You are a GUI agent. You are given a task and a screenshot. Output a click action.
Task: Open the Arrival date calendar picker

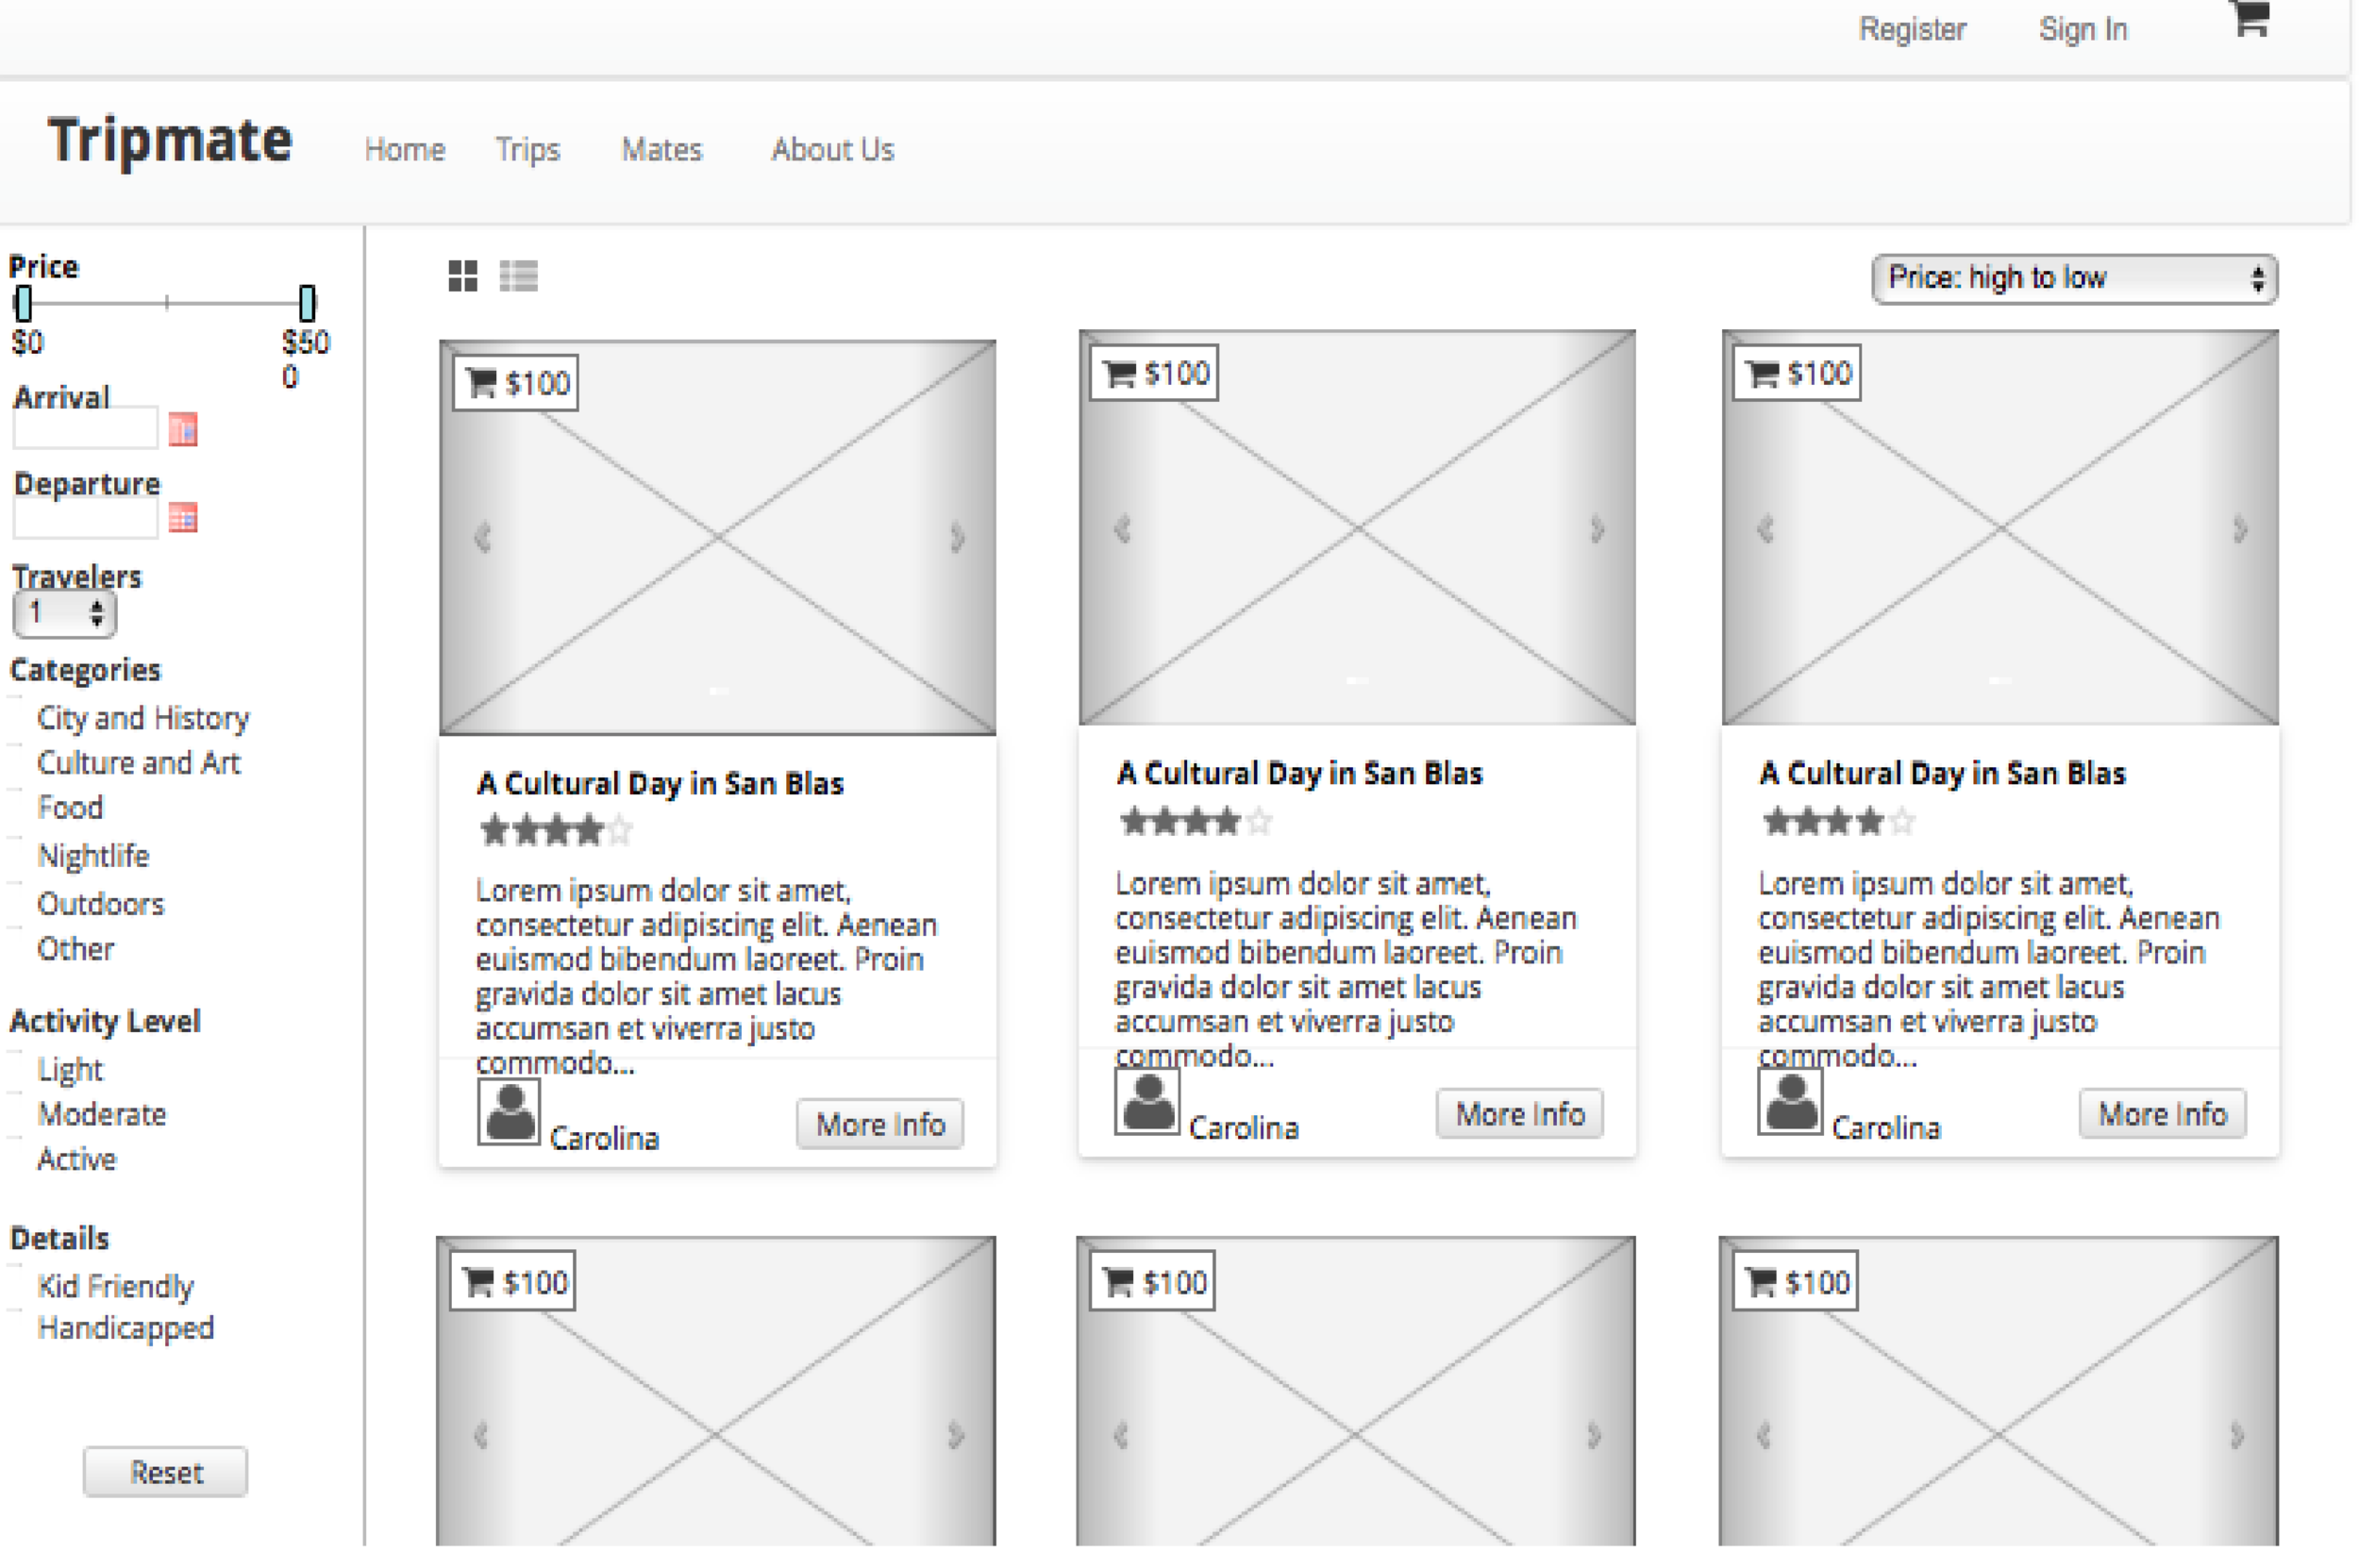click(183, 430)
